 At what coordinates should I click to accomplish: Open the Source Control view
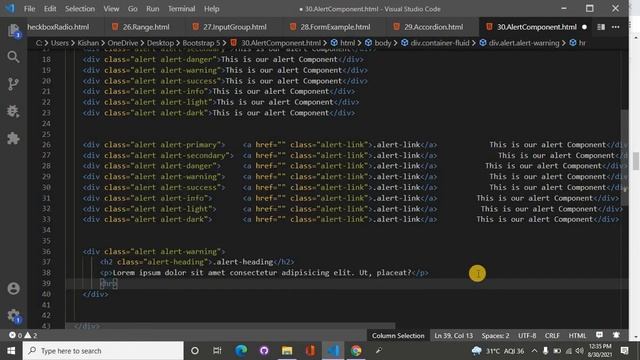click(13, 84)
